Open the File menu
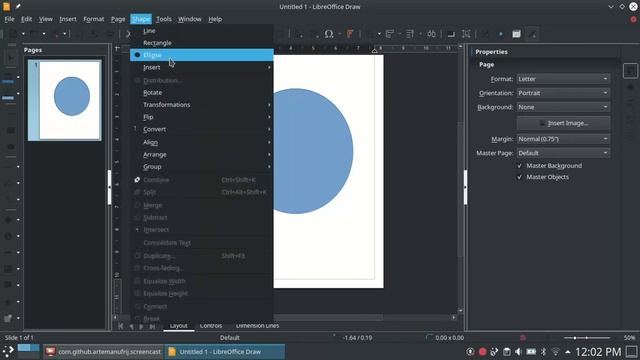 click(9, 19)
